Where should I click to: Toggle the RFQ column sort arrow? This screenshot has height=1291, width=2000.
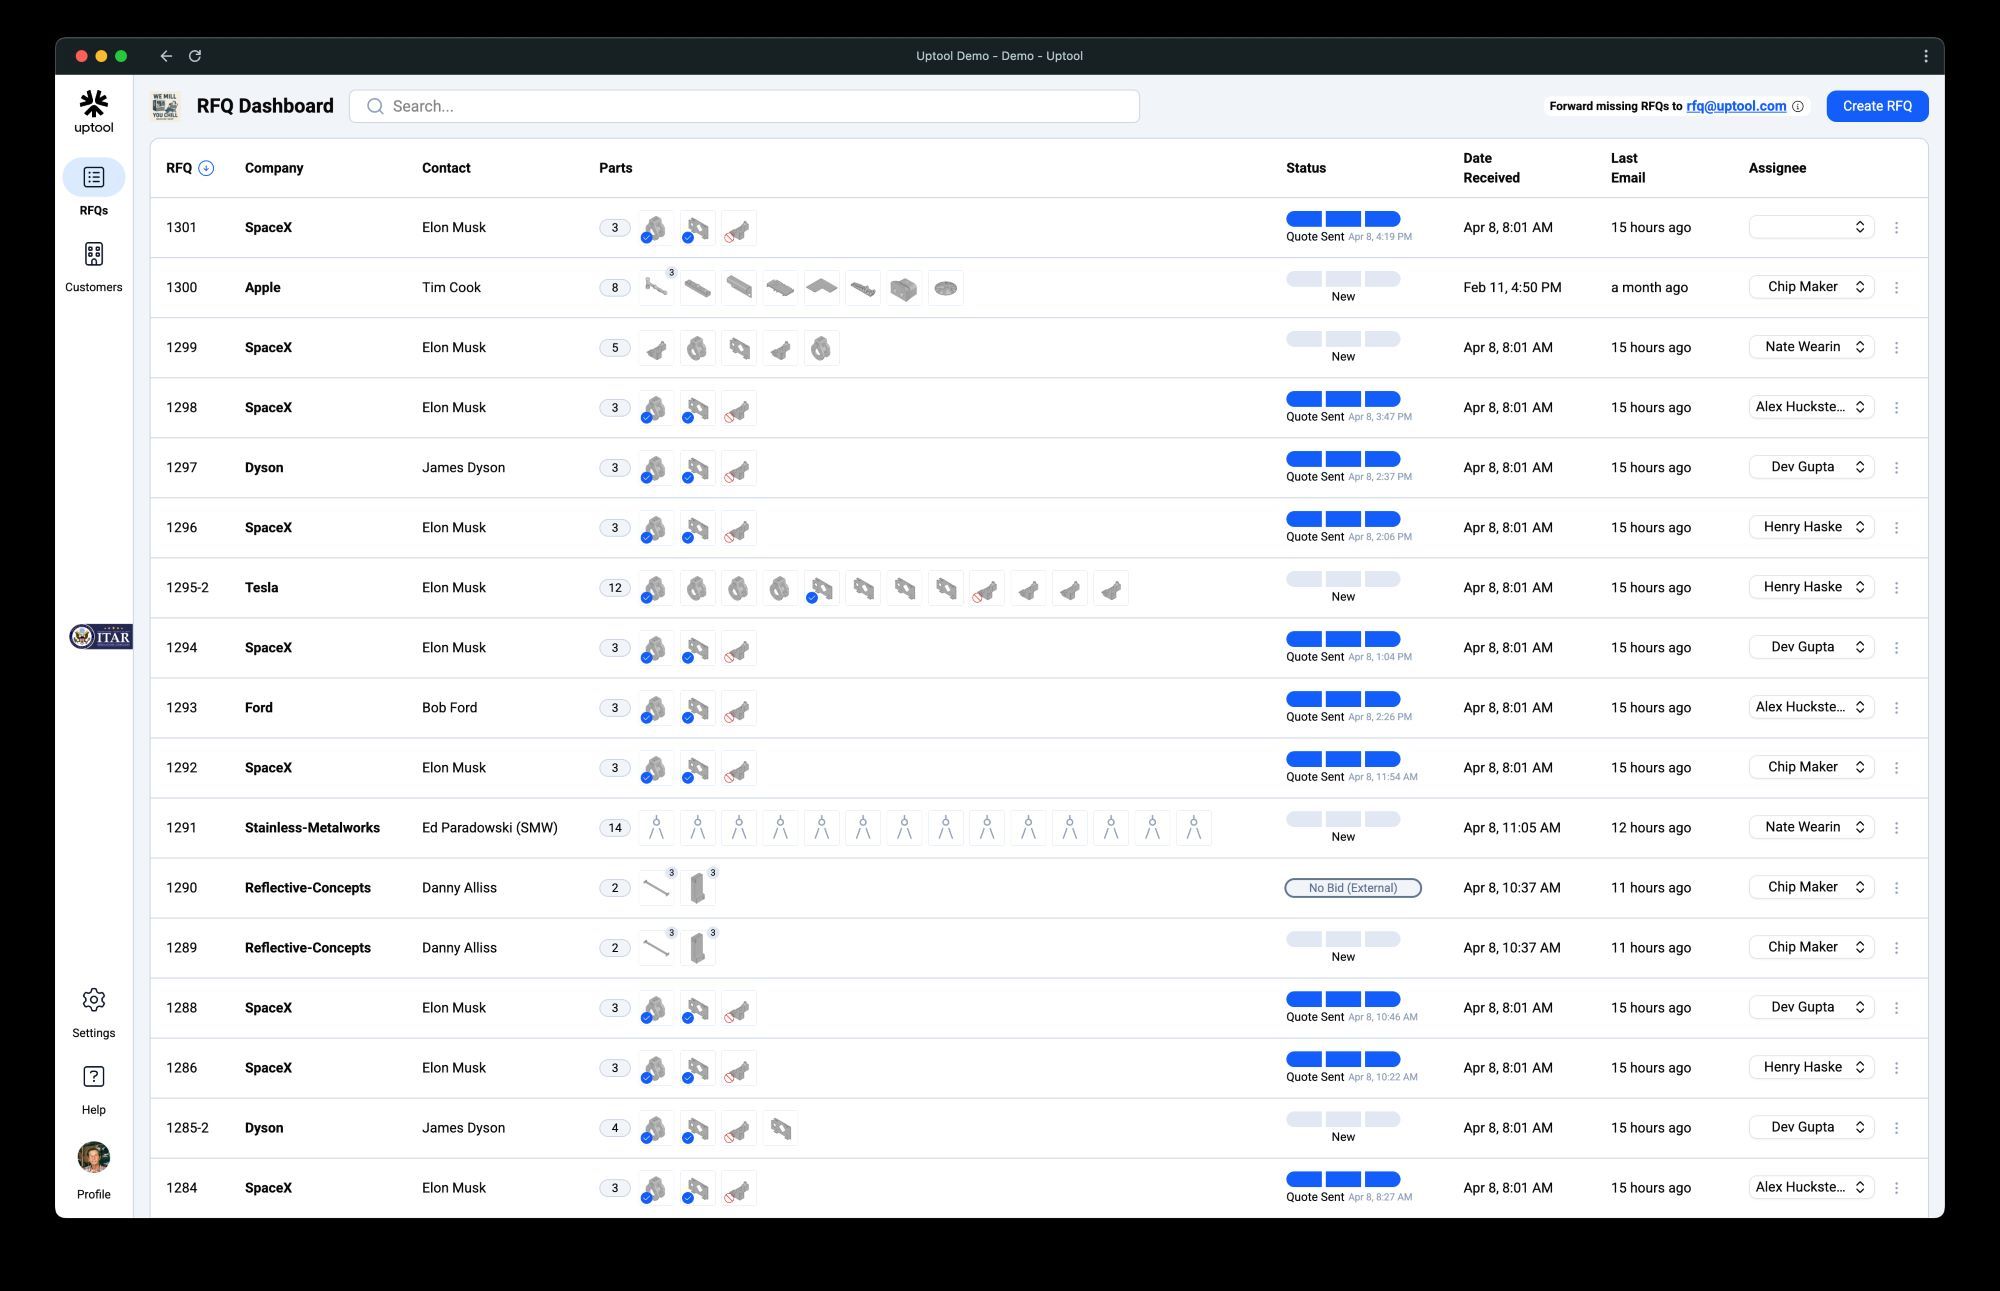point(206,168)
